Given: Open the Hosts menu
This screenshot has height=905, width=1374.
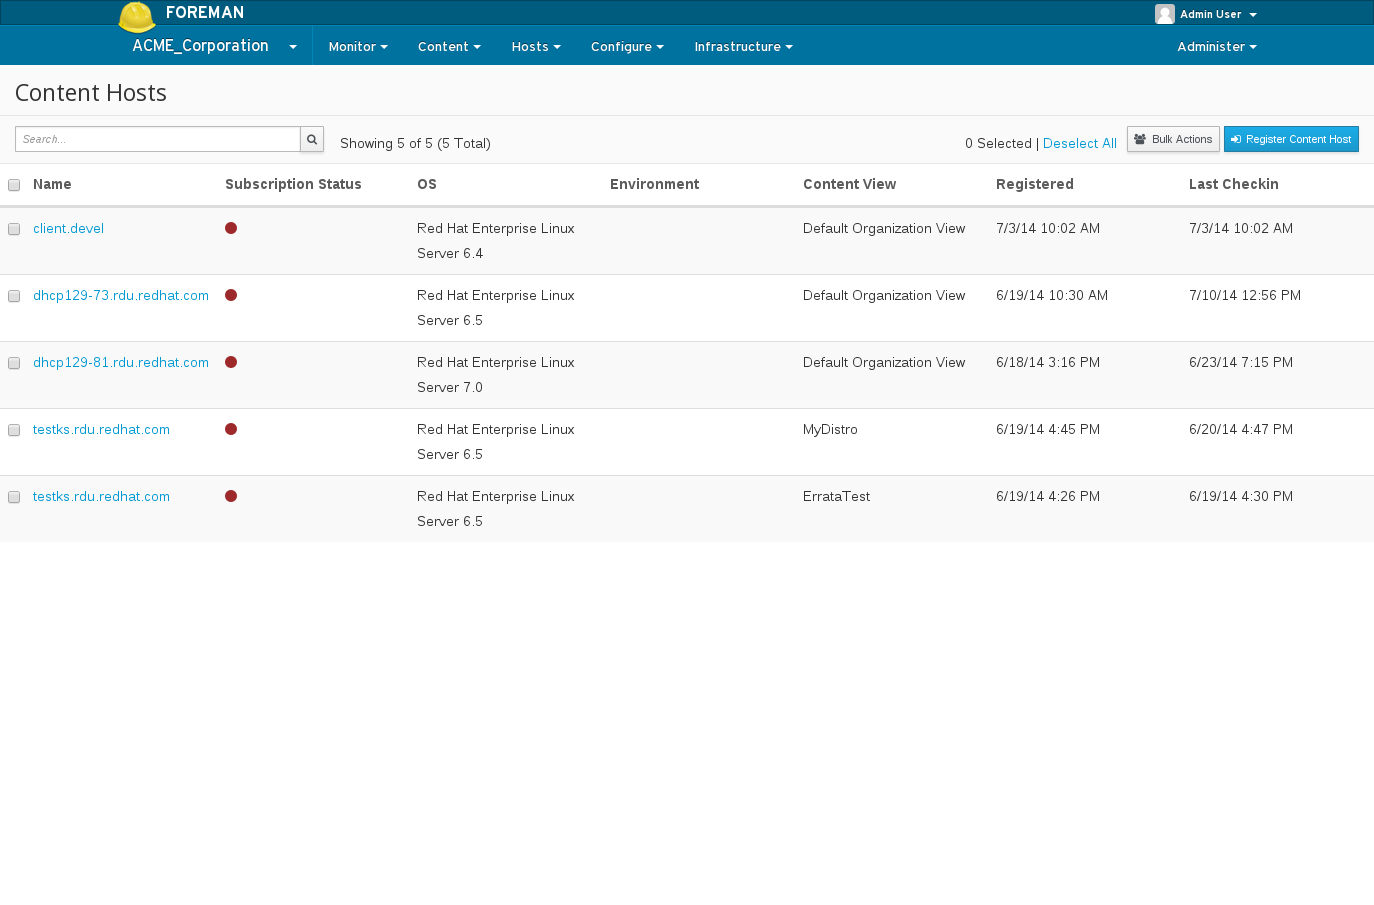Looking at the screenshot, I should click(536, 46).
